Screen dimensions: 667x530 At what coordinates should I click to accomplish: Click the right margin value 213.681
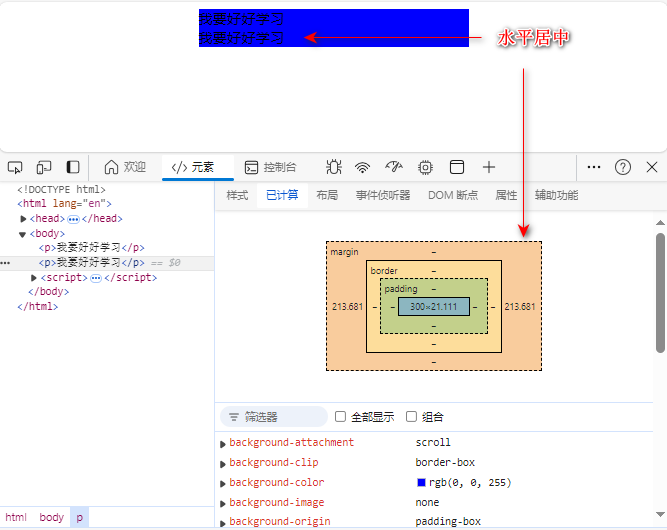520,307
